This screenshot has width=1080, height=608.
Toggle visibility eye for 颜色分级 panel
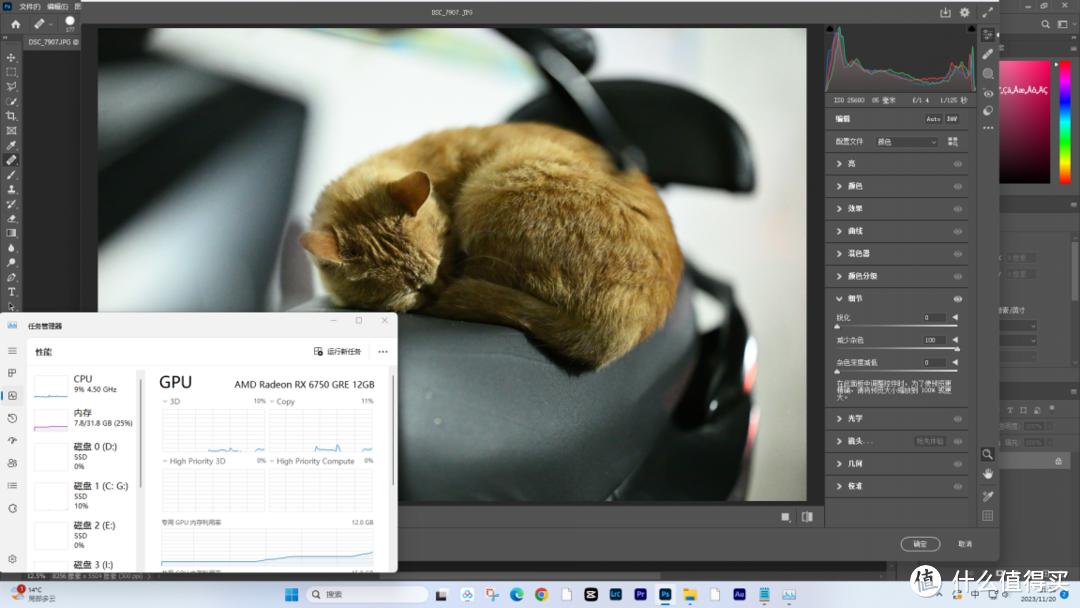point(957,276)
